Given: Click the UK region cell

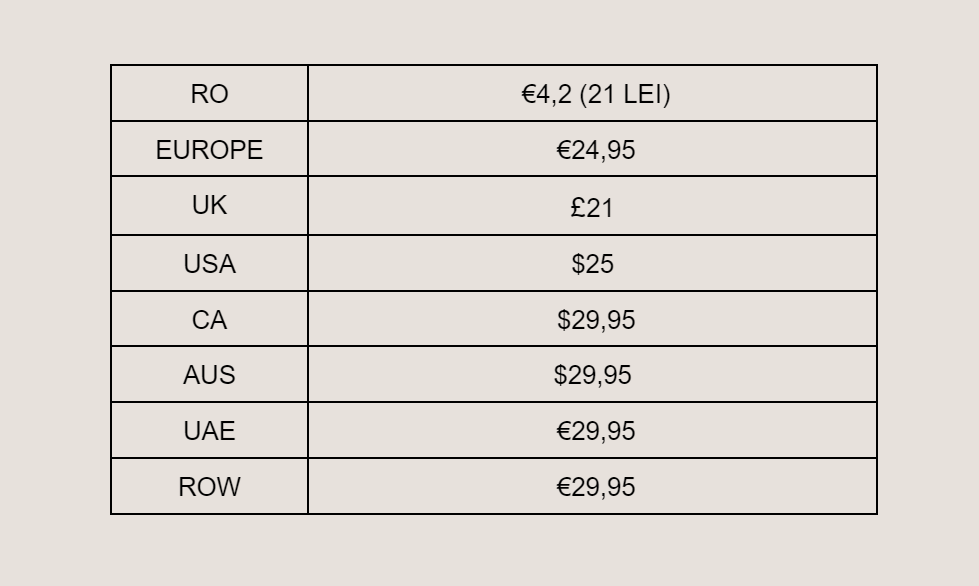Looking at the screenshot, I should point(209,205).
